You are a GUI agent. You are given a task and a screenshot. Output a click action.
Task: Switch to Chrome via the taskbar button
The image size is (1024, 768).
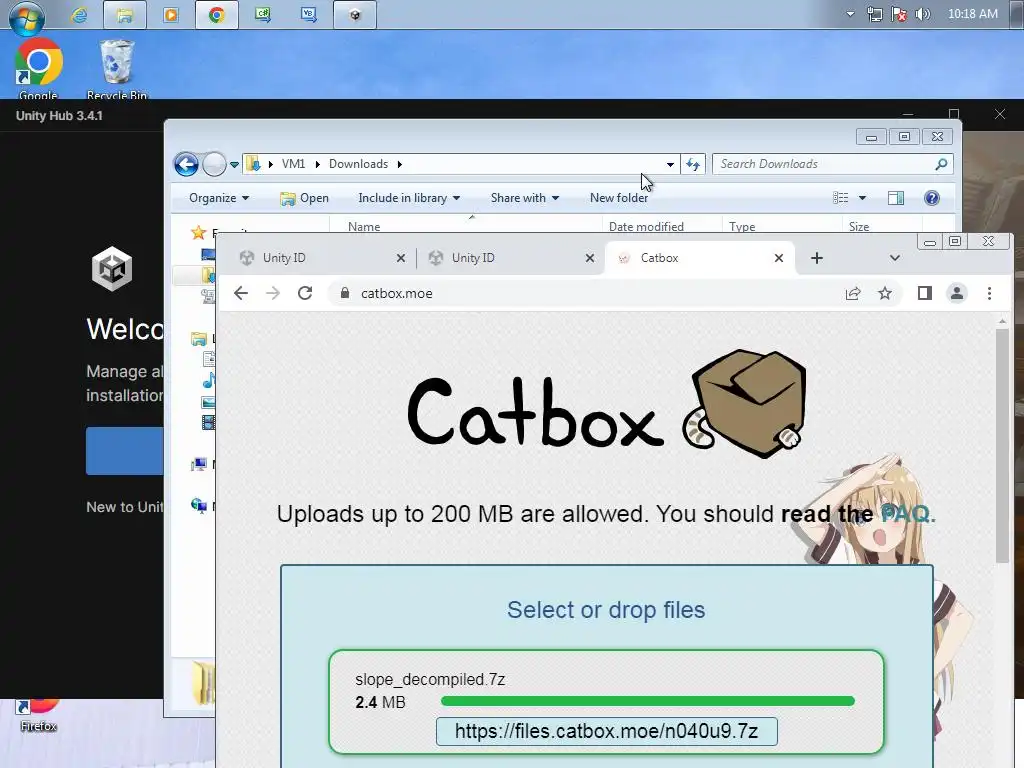[216, 14]
